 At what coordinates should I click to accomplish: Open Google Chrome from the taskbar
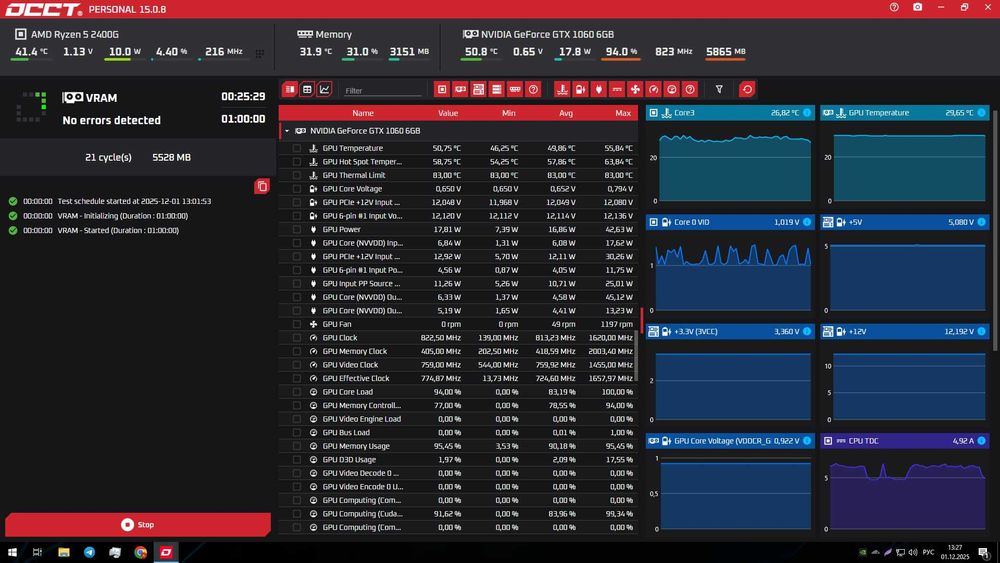point(140,552)
